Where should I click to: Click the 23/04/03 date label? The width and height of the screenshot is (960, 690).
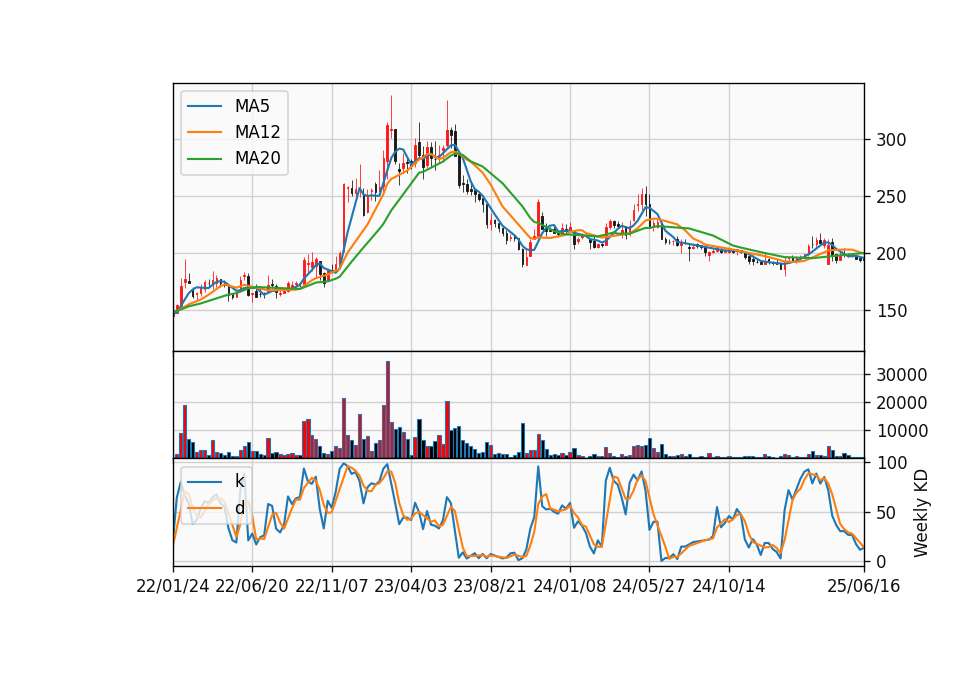pyautogui.click(x=411, y=586)
